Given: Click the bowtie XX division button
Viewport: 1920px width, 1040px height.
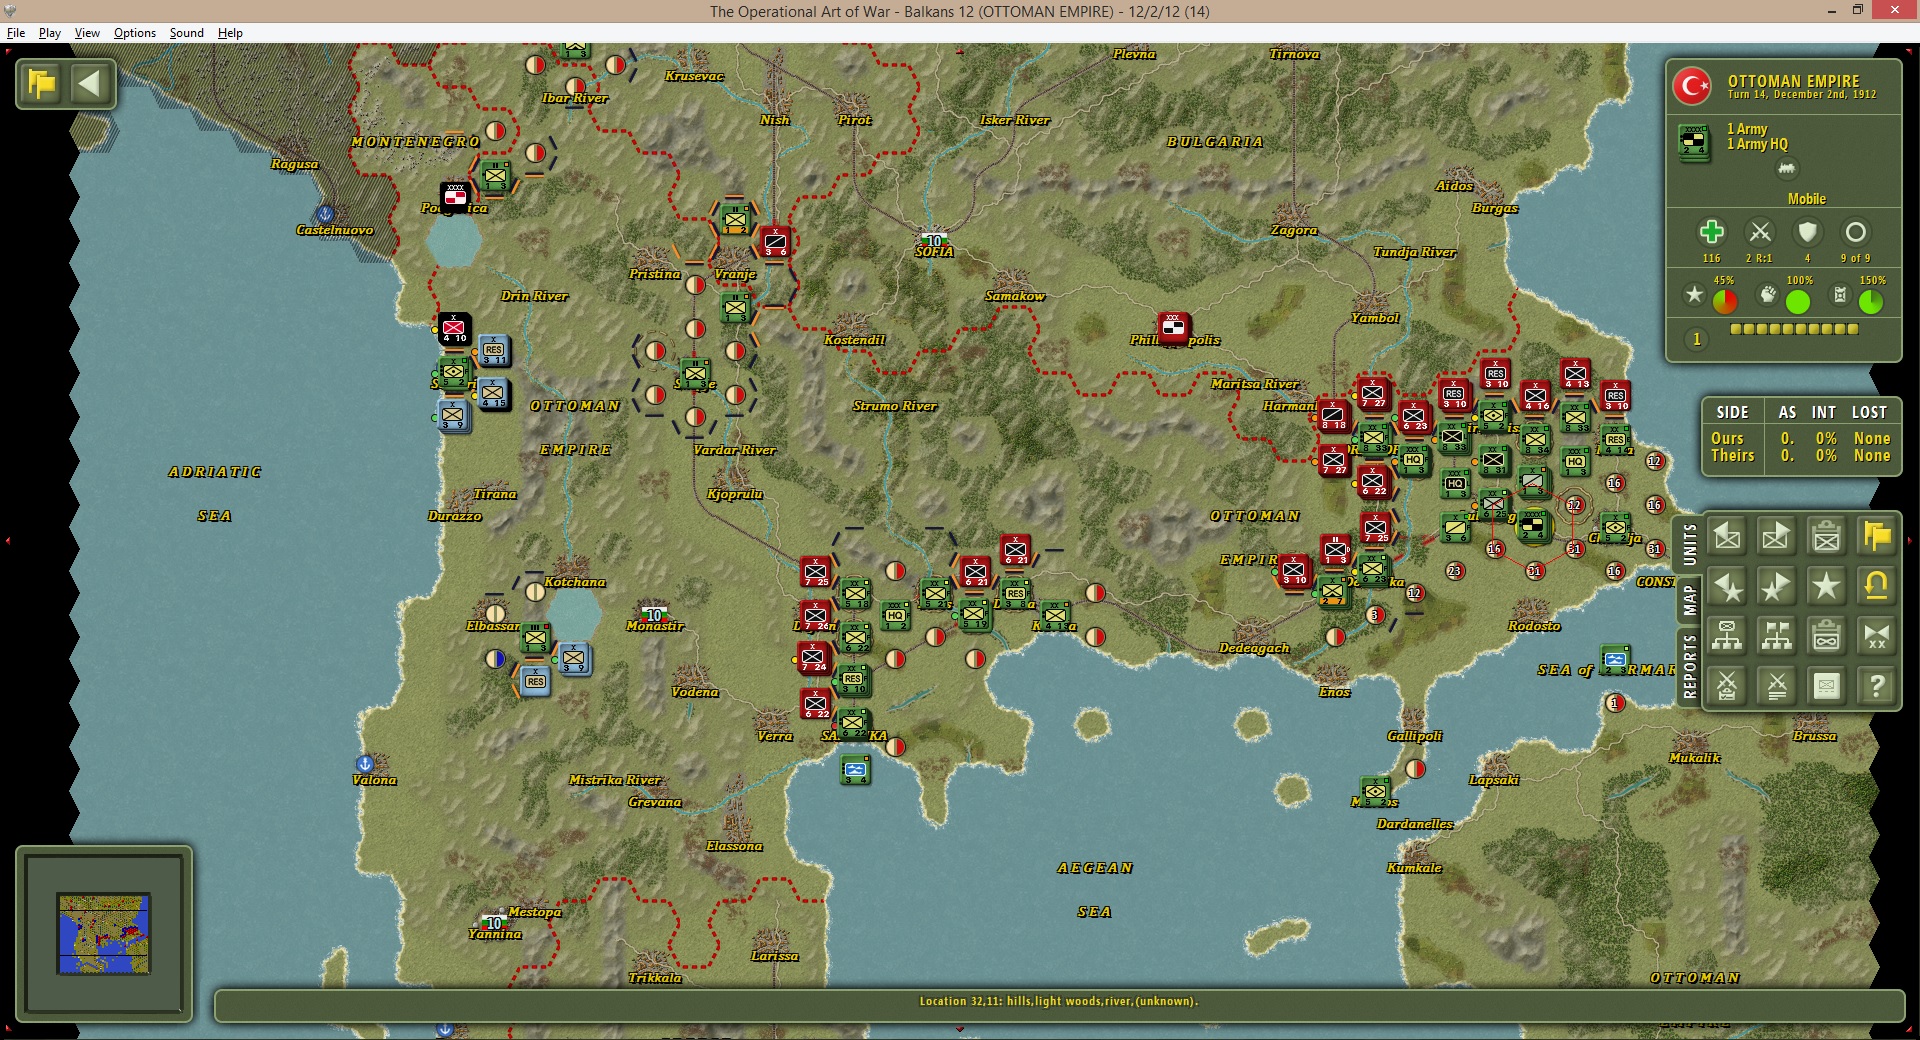Looking at the screenshot, I should pos(1877,636).
